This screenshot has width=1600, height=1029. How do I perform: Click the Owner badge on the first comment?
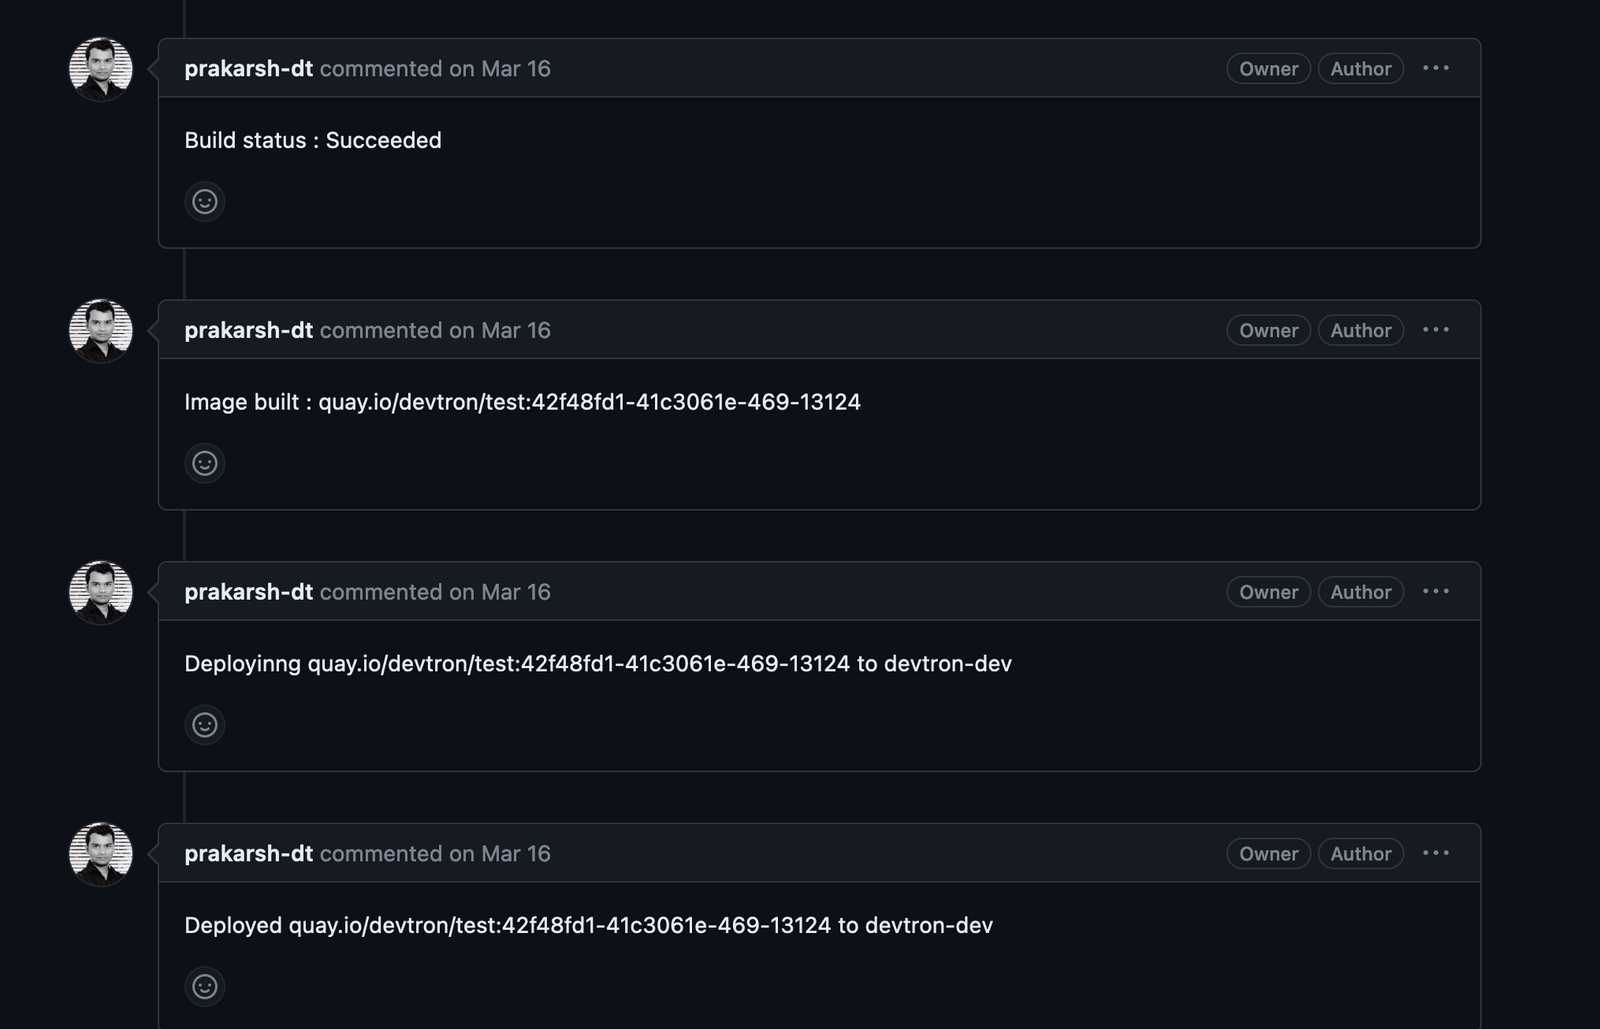coord(1267,68)
